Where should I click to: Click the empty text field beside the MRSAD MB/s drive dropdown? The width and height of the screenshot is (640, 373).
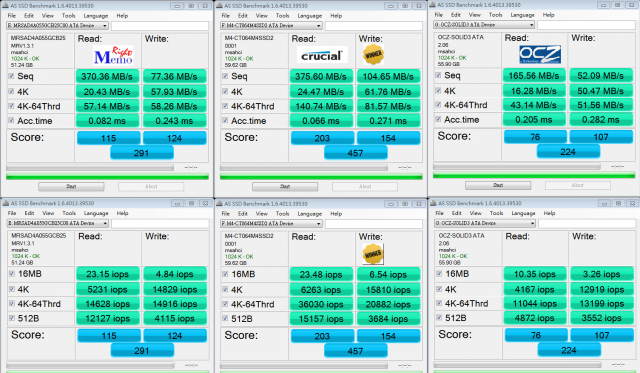(x=160, y=26)
